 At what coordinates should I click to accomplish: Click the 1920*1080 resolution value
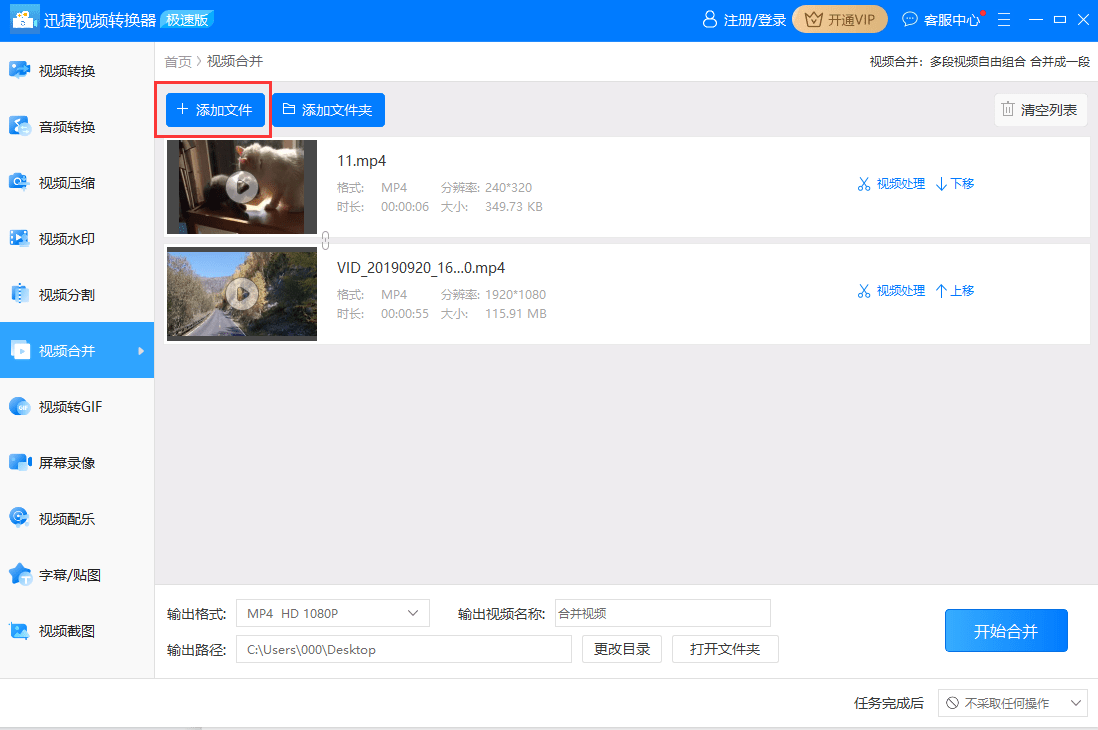tap(515, 294)
